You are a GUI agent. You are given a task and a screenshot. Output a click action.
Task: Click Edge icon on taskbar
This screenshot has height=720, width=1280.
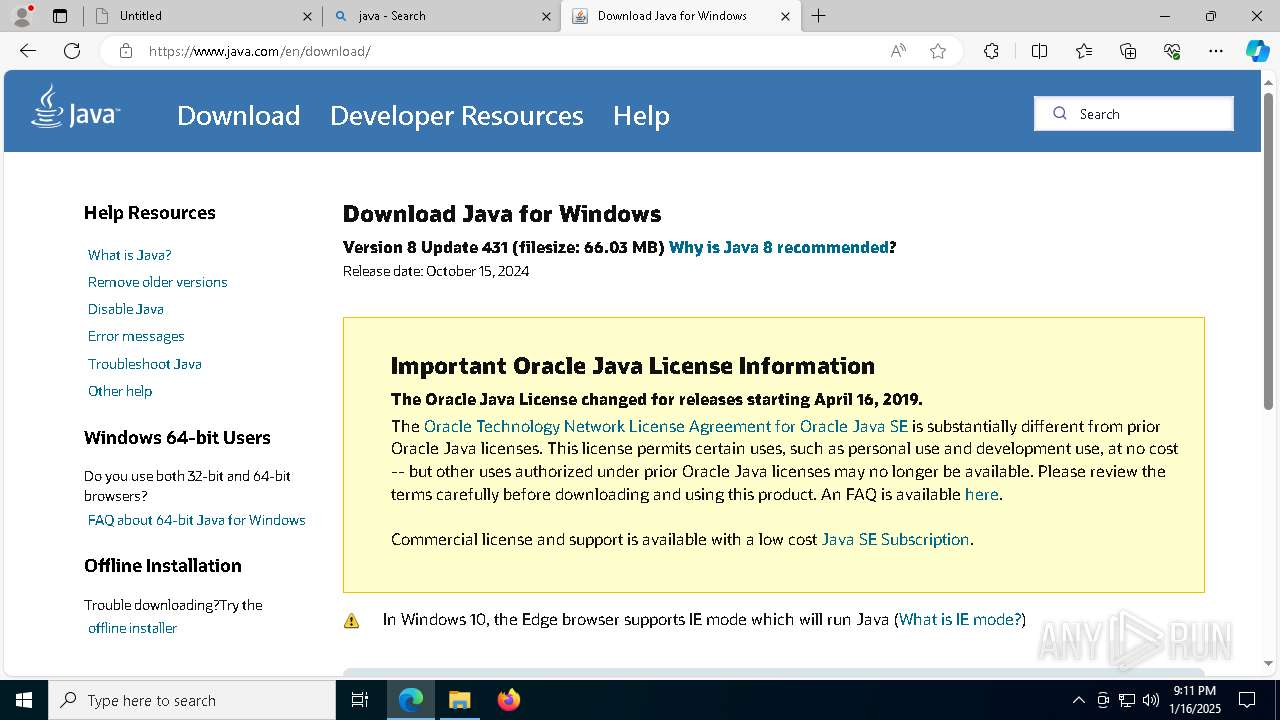click(411, 700)
